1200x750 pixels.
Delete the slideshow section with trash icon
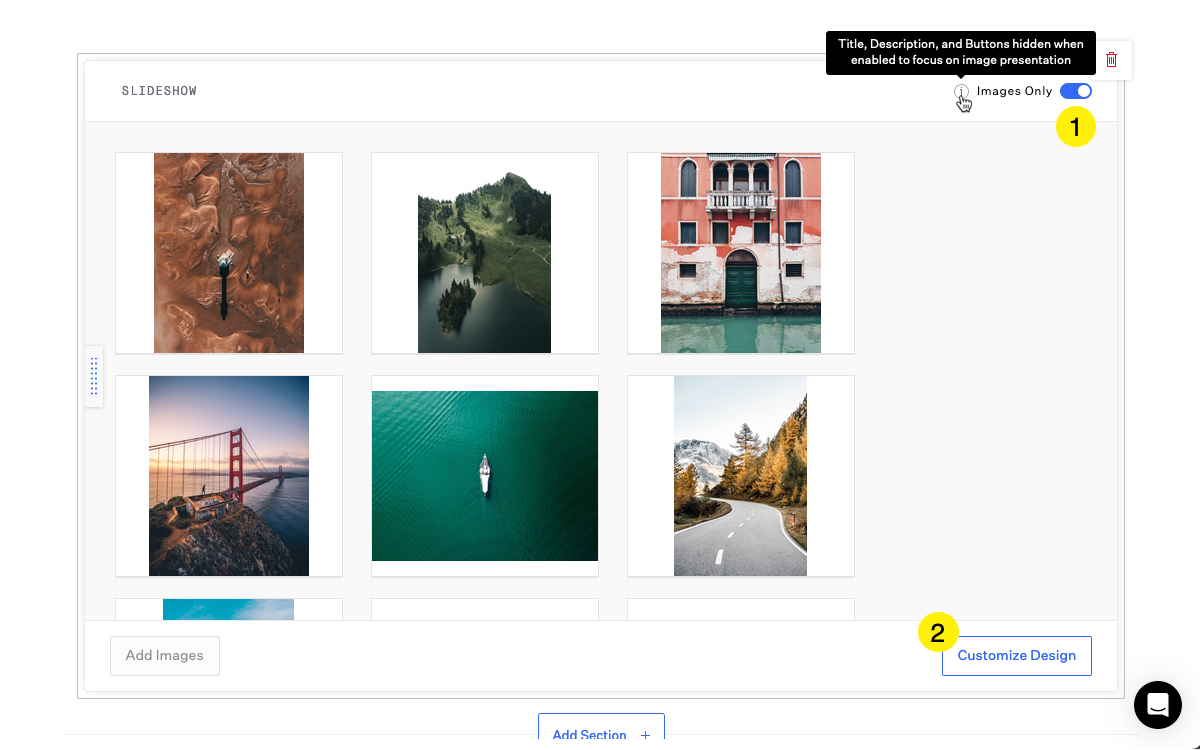pos(1111,60)
